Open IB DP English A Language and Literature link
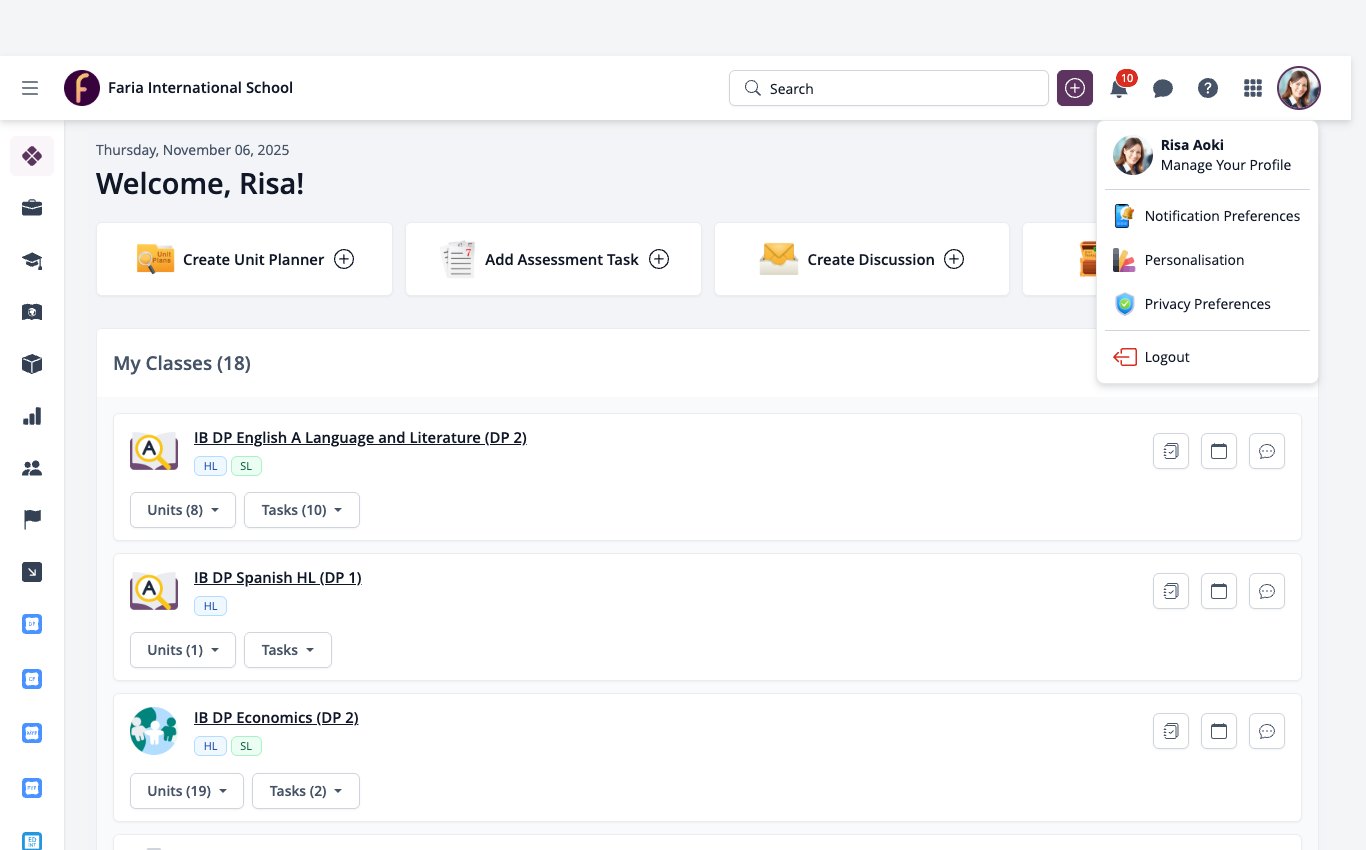This screenshot has width=1366, height=850. click(x=360, y=438)
